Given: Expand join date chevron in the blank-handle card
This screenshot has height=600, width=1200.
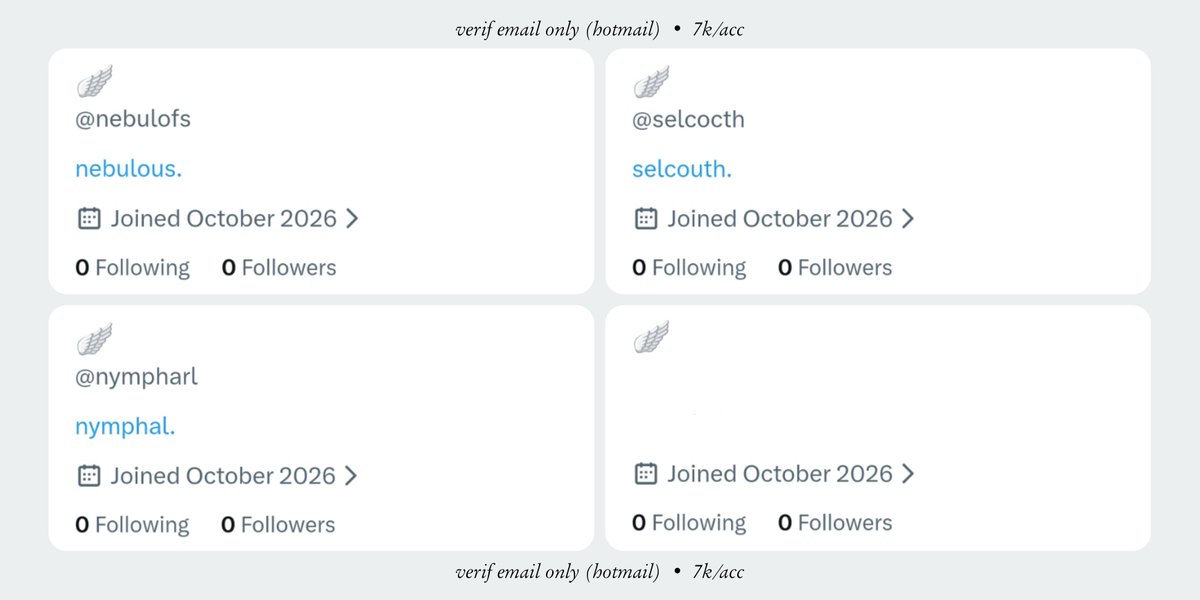Looking at the screenshot, I should [908, 473].
